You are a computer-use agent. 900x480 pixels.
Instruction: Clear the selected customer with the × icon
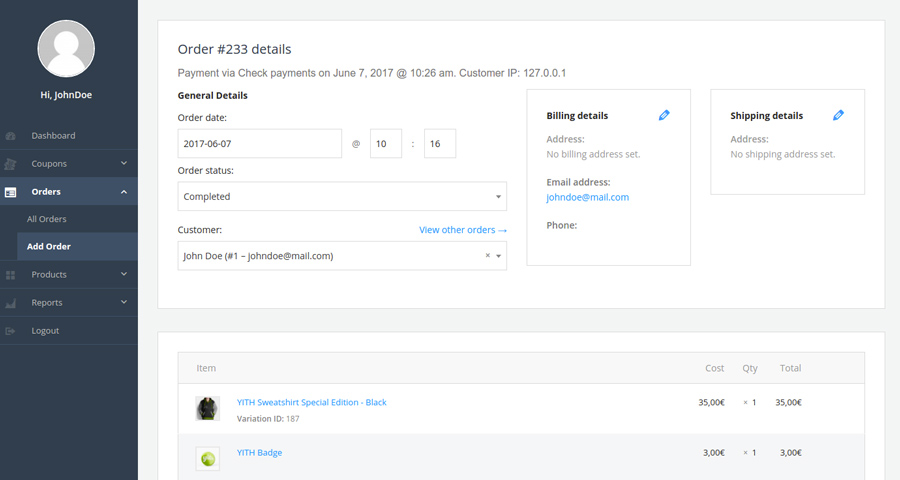(488, 256)
